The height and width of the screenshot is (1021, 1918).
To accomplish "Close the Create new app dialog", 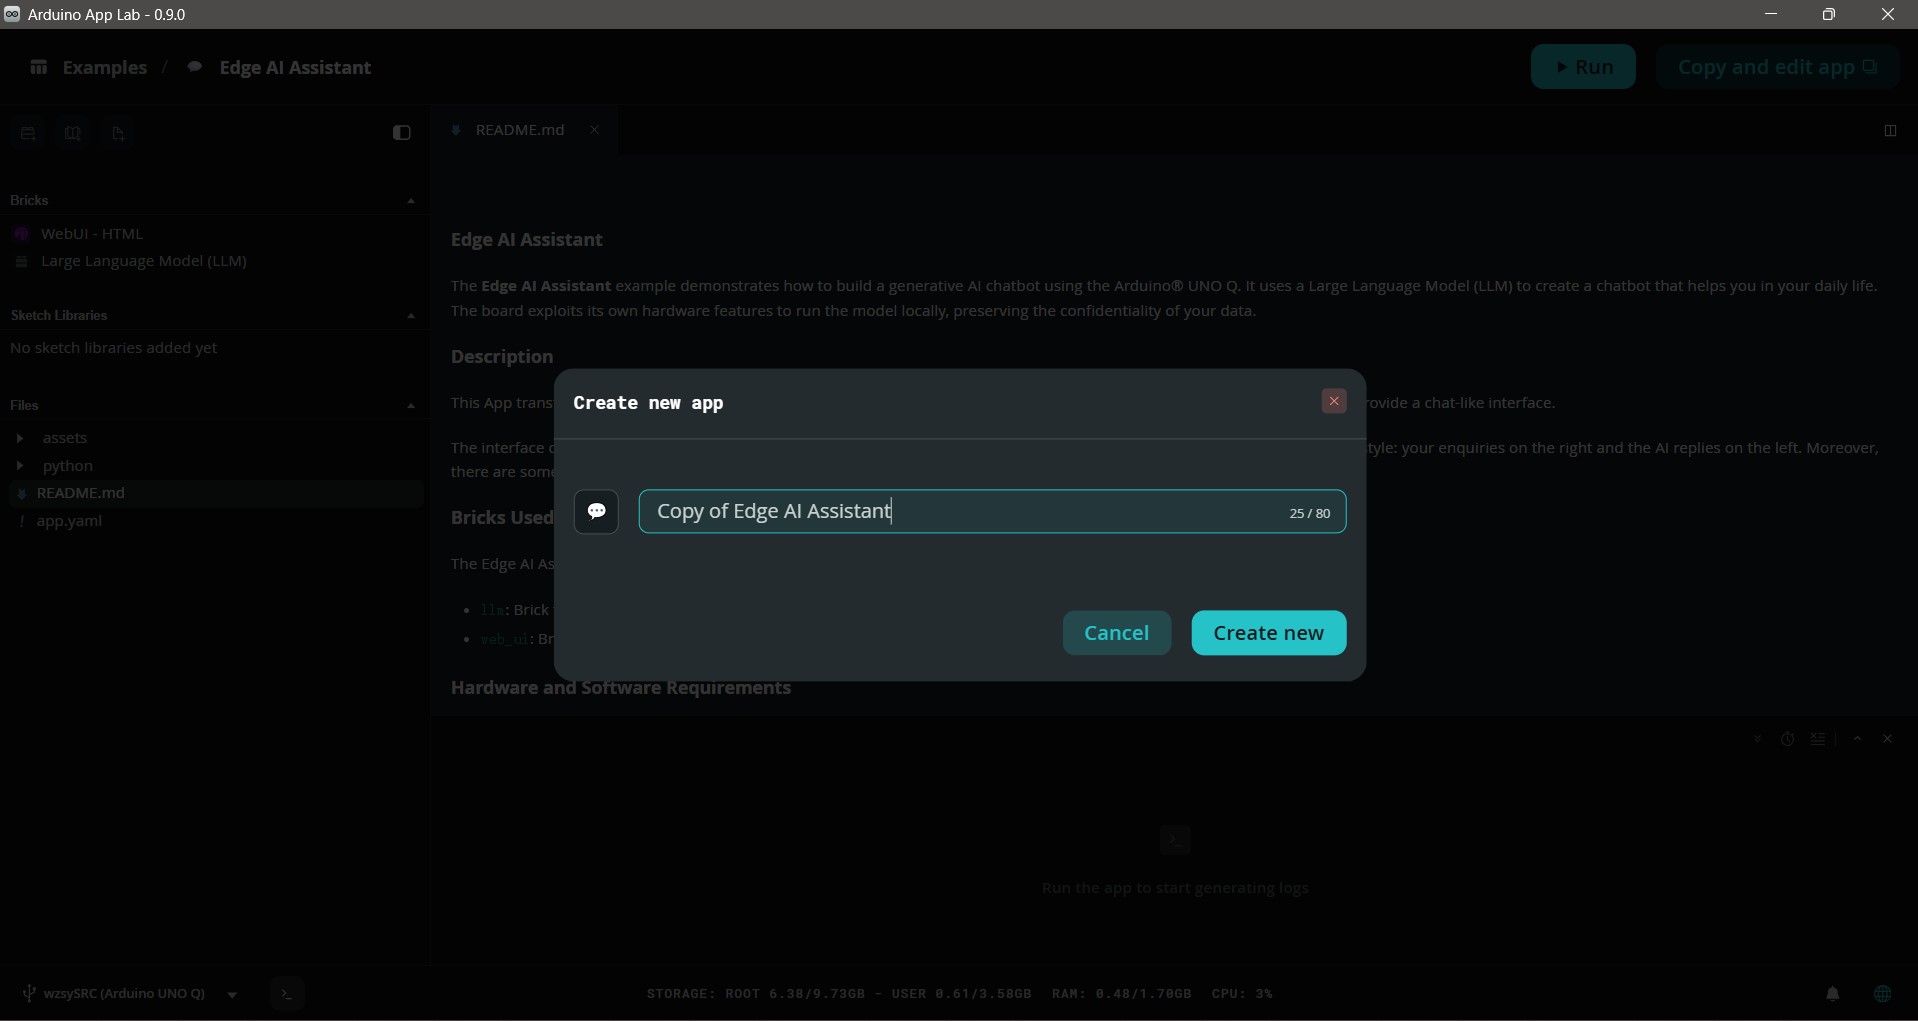I will (x=1334, y=401).
